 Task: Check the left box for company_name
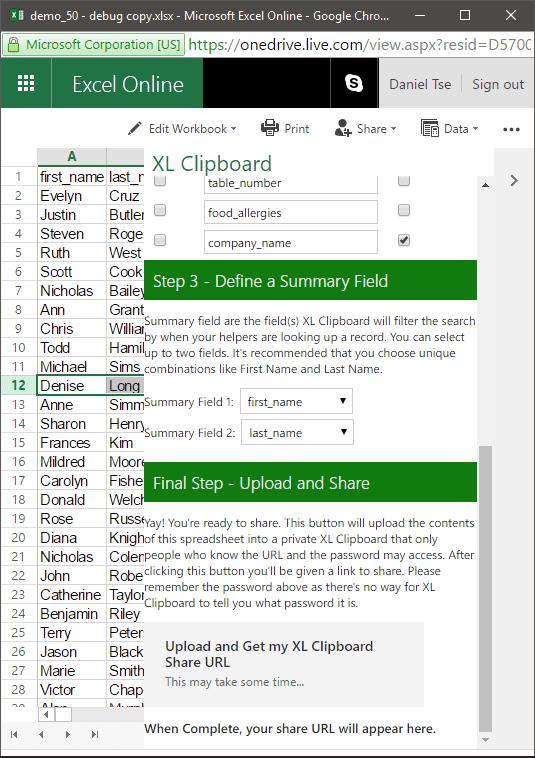(159, 240)
